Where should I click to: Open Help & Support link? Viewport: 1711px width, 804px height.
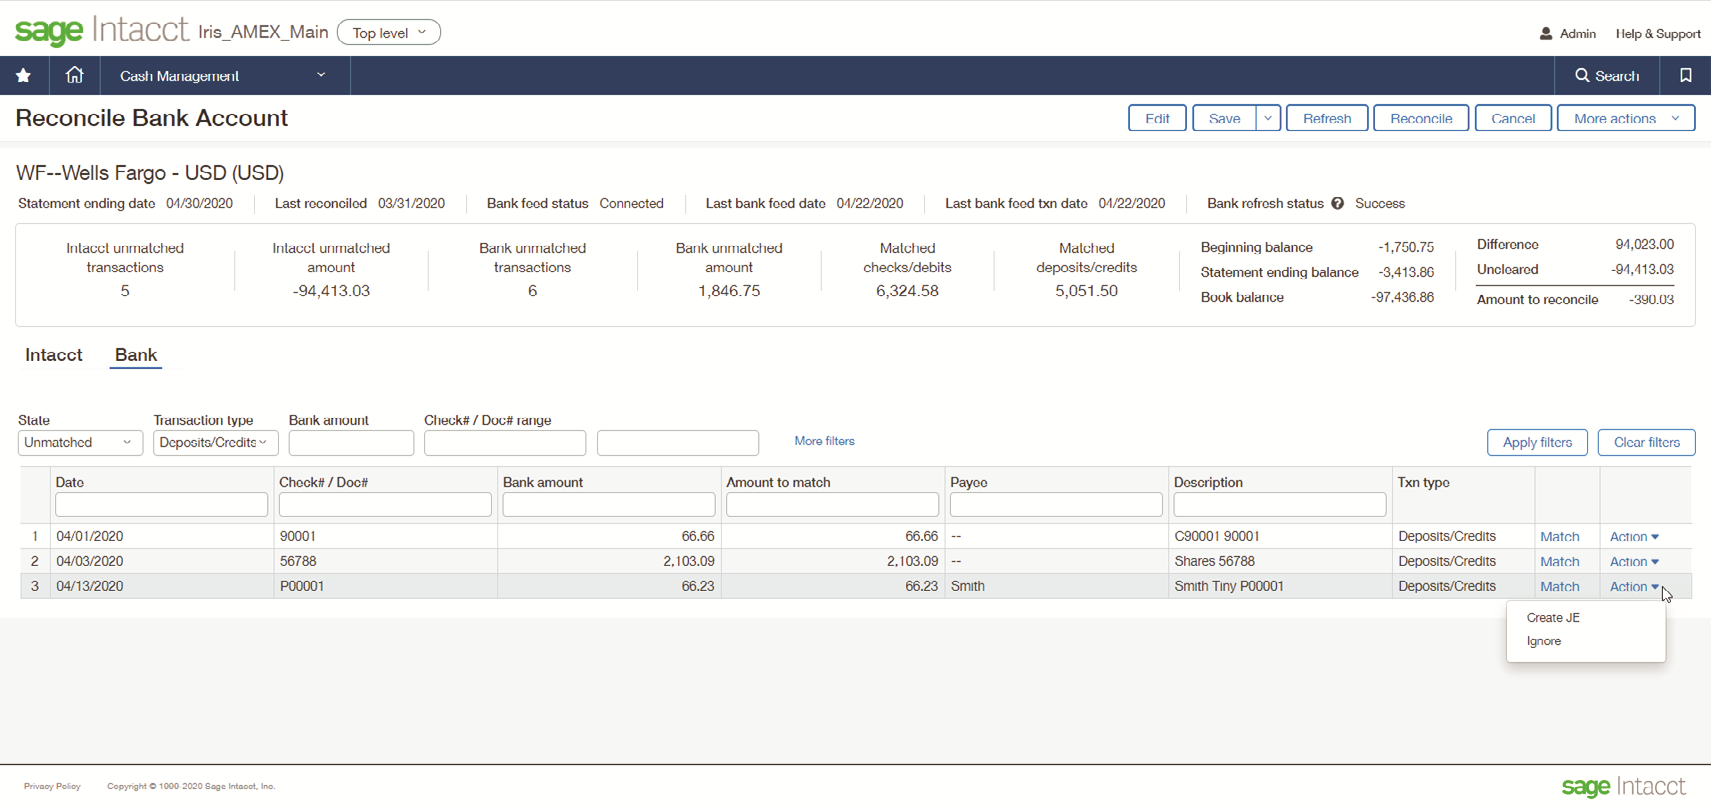(1658, 33)
